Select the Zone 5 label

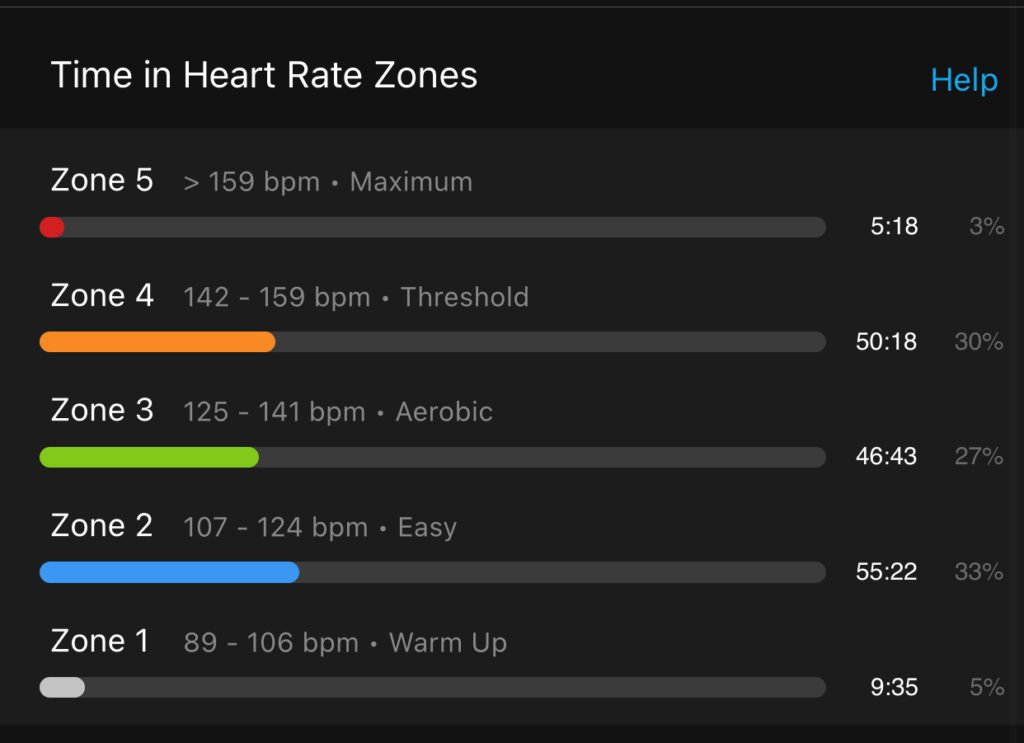click(102, 180)
